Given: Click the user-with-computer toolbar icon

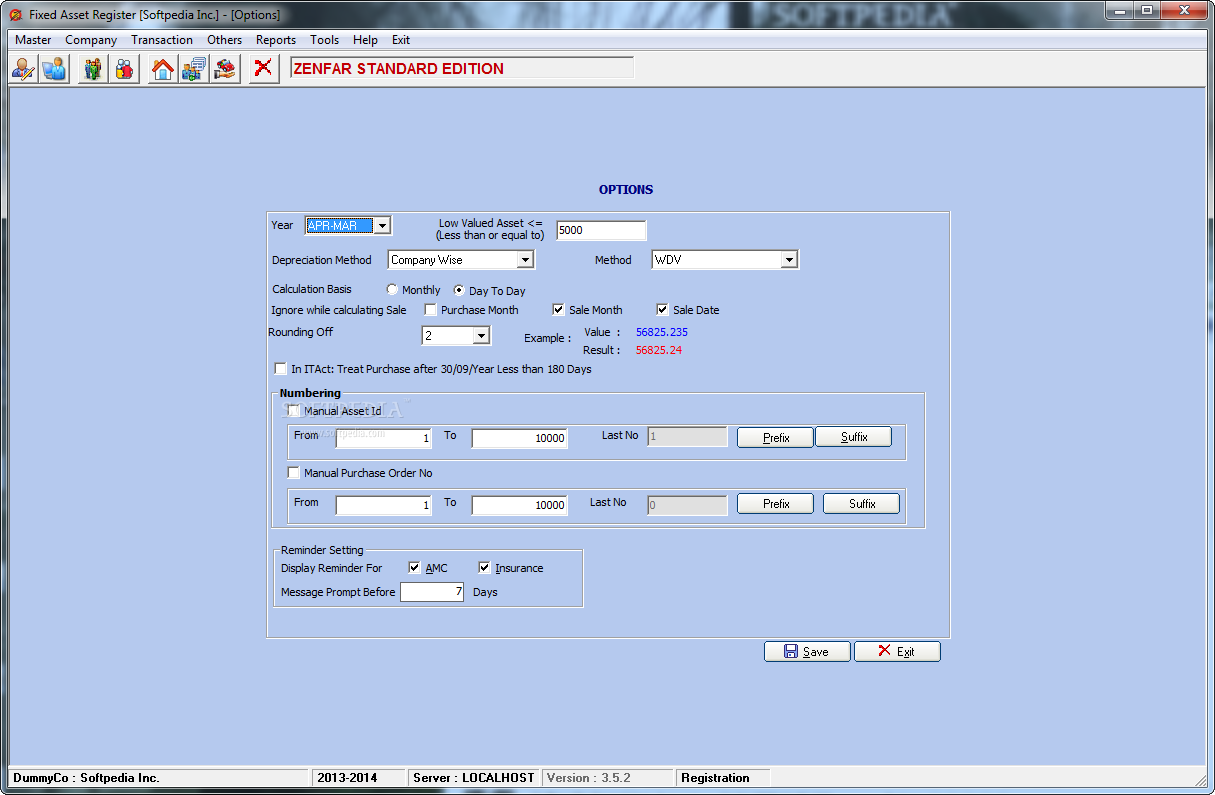Looking at the screenshot, I should 55,69.
